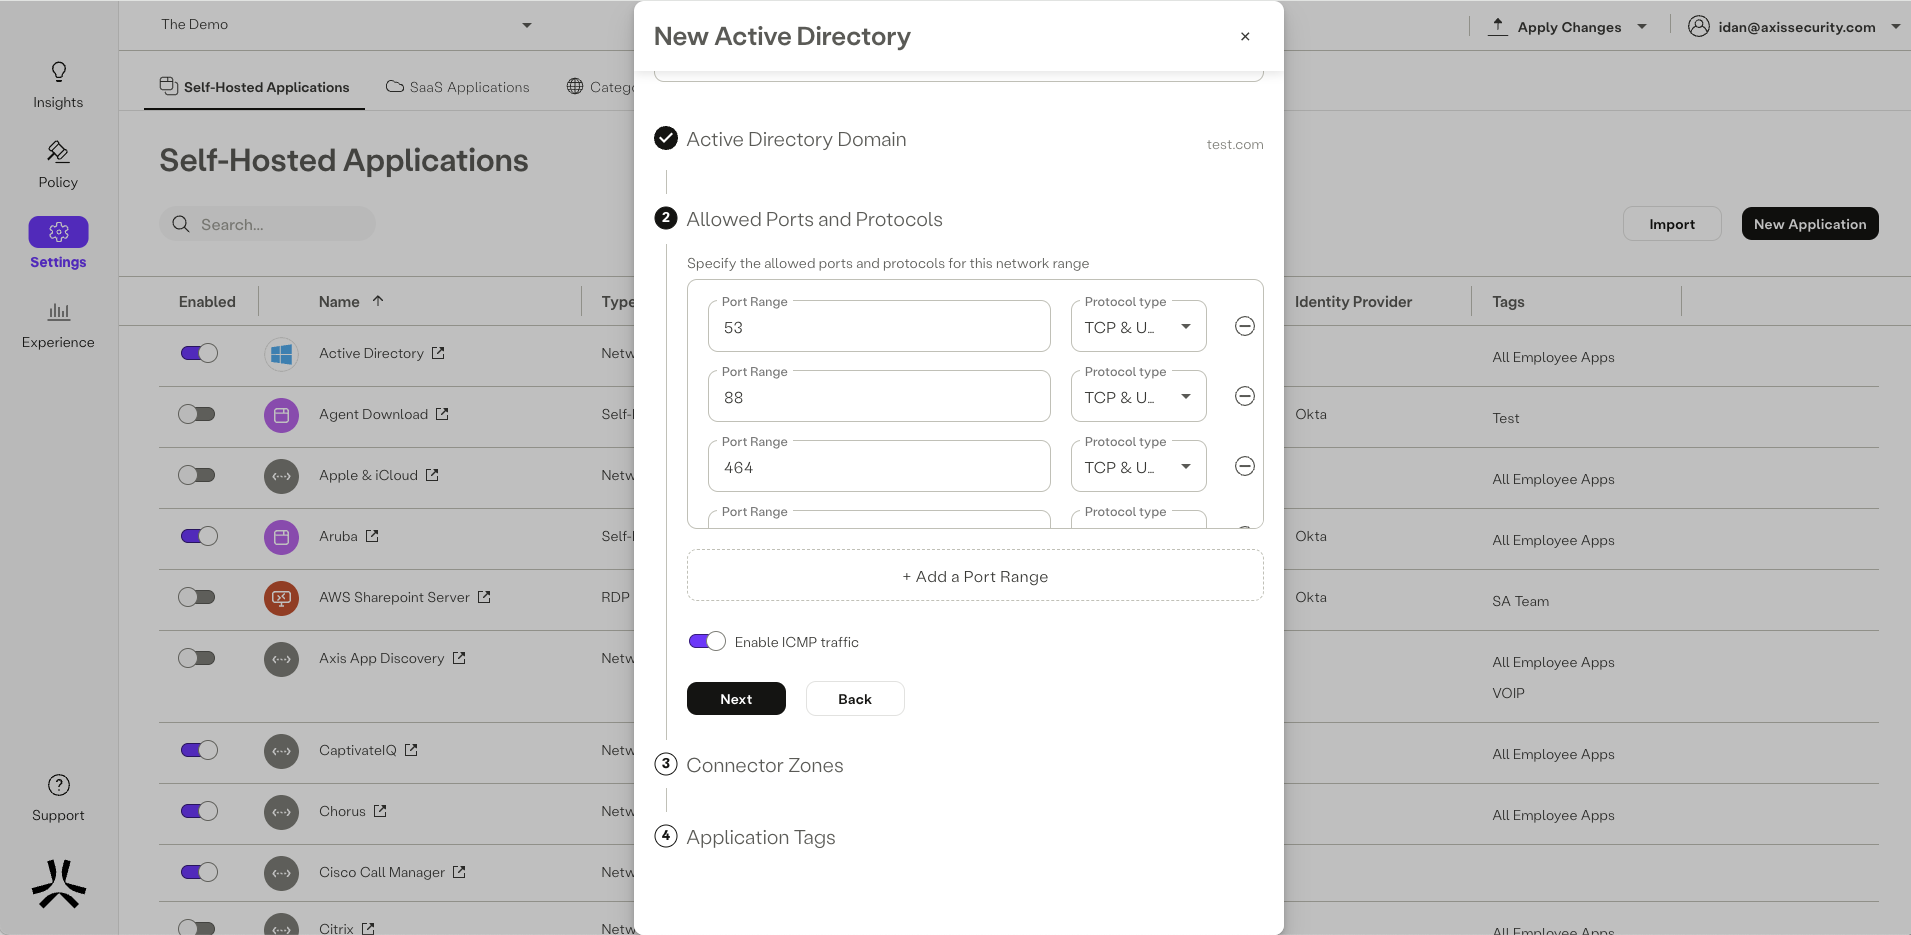
Task: Open the Experience chart icon
Action: [58, 311]
